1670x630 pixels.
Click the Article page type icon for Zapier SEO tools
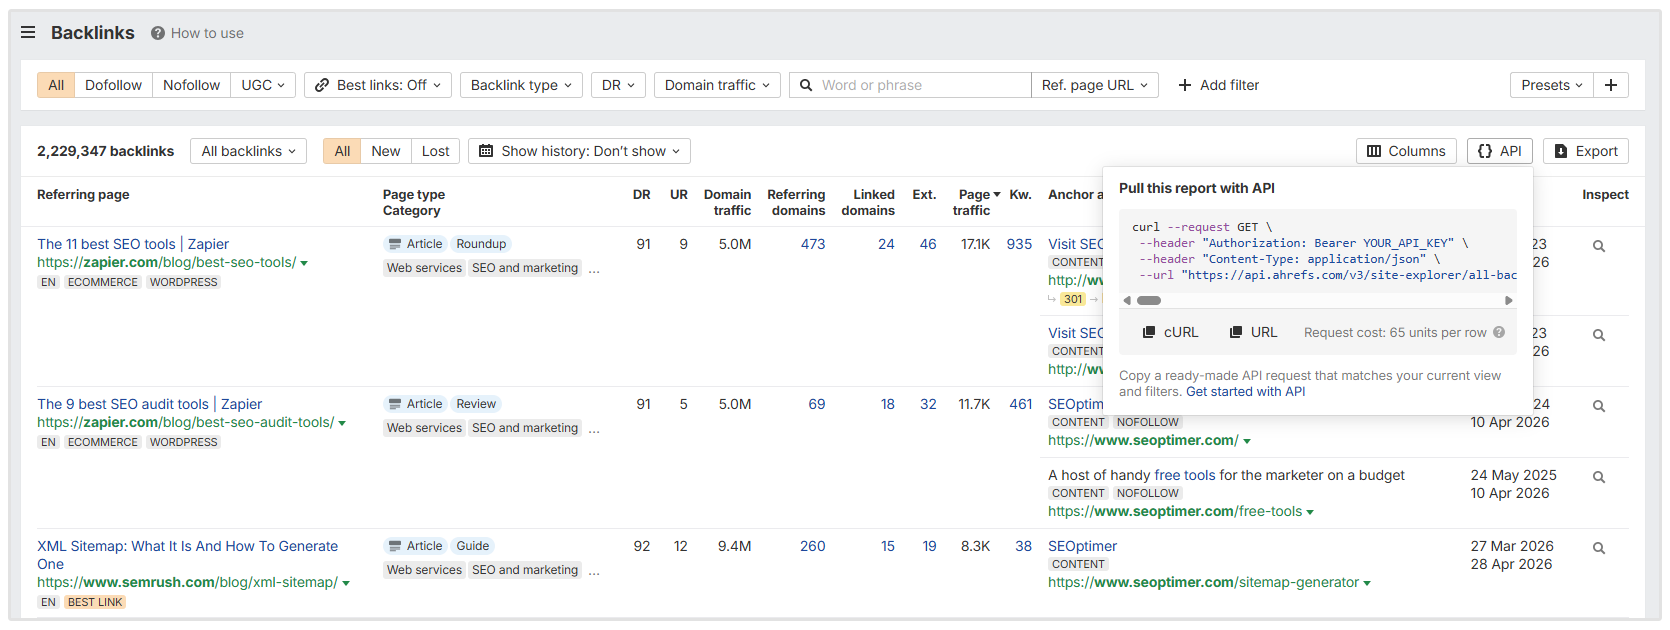pyautogui.click(x=395, y=244)
